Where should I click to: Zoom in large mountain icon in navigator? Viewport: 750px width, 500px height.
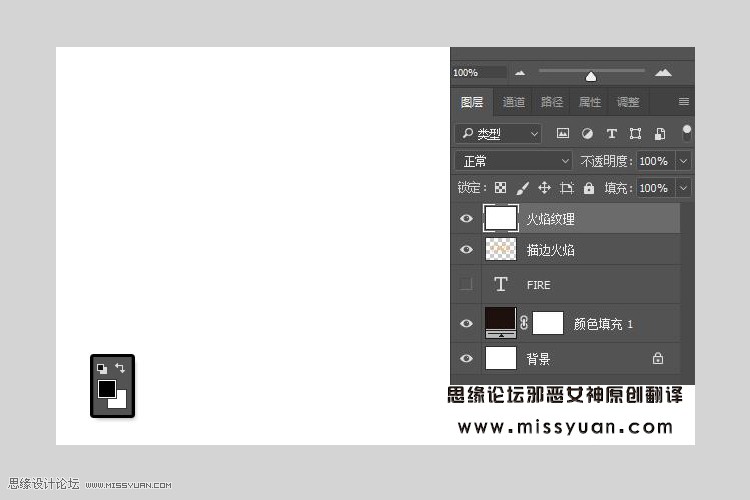coord(663,72)
